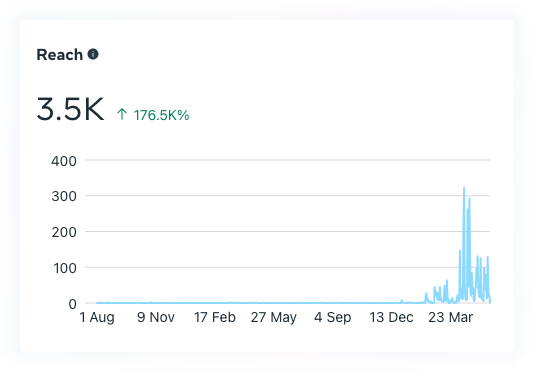This screenshot has width=554, height=392.
Task: Click the 1 Aug date label
Action: click(x=97, y=317)
